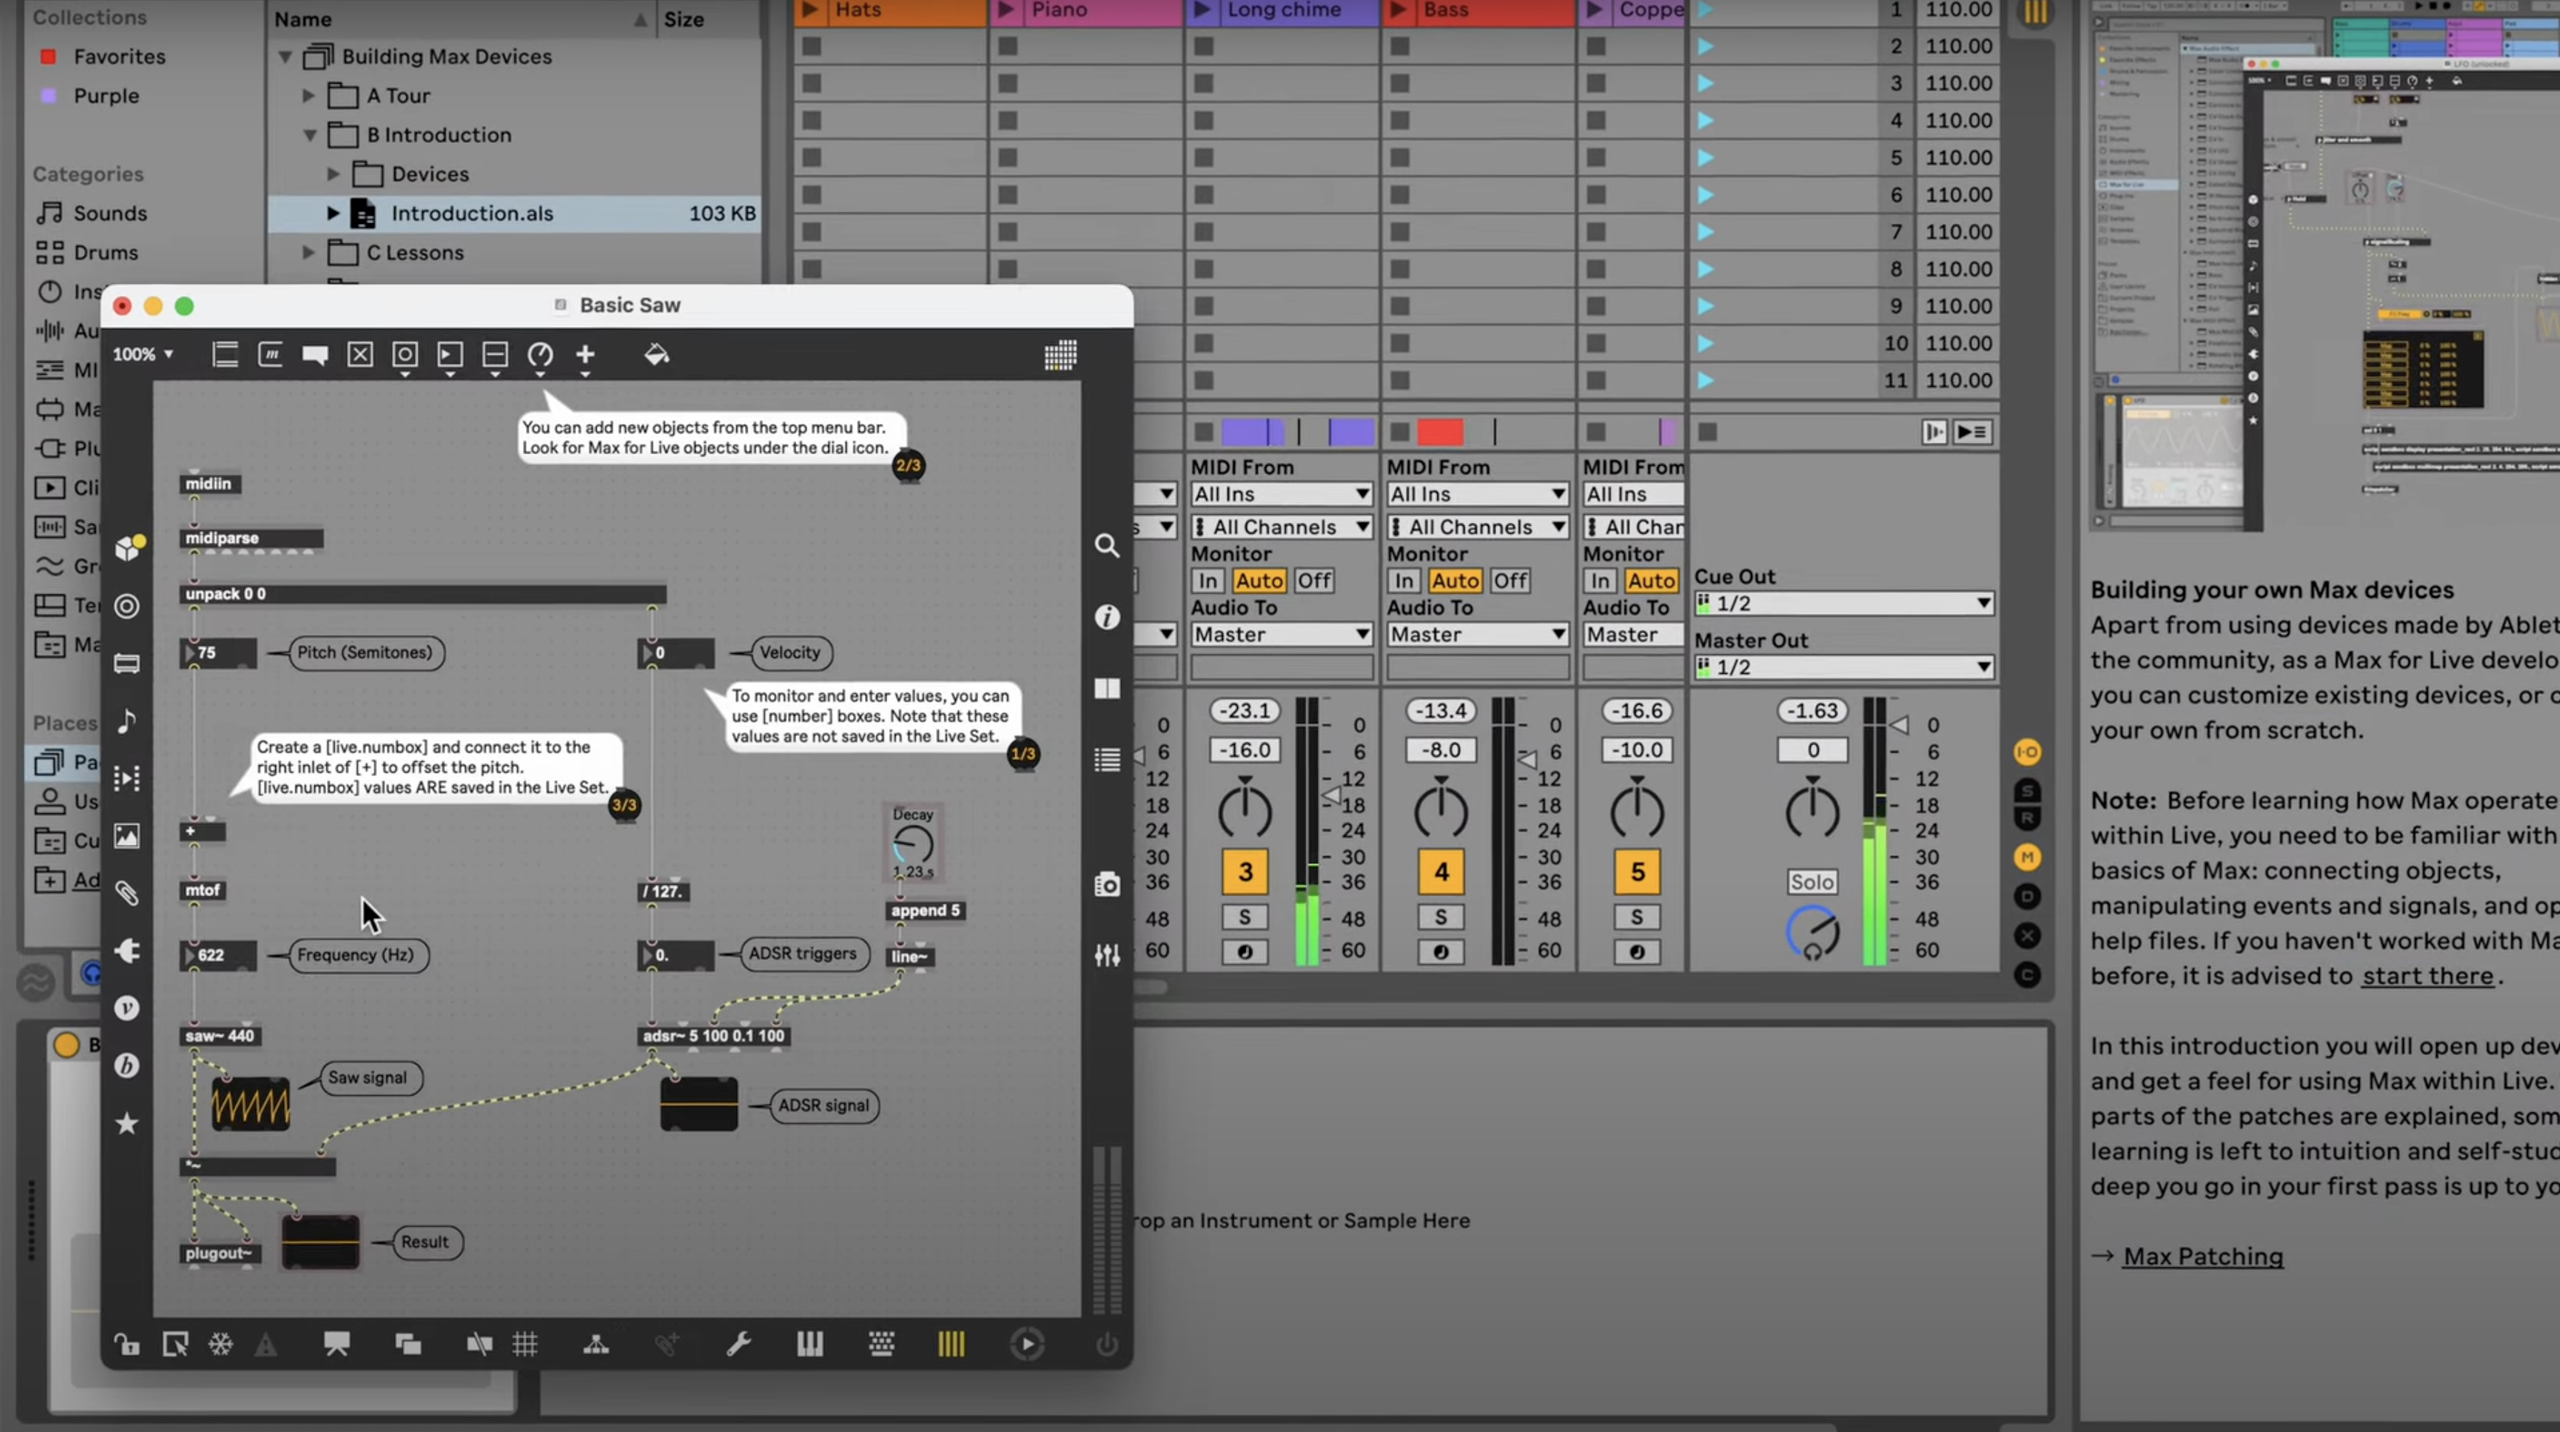
Task: Open Live's browser search with the magnifier icon
Action: point(1106,546)
